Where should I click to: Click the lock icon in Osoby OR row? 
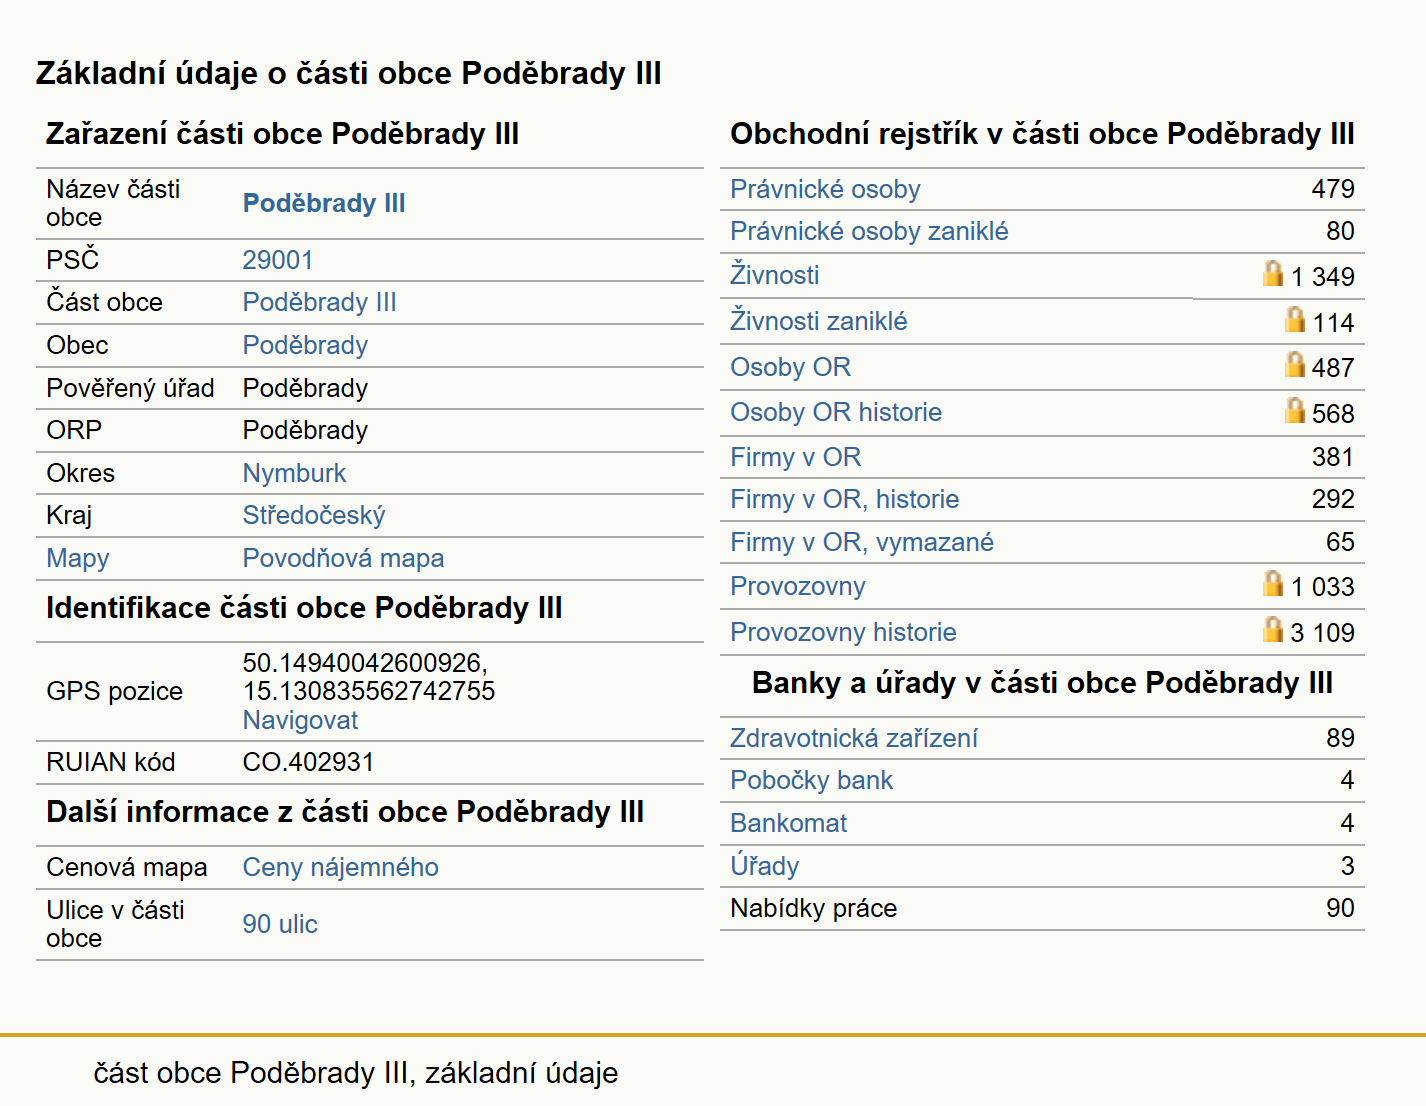point(1294,364)
